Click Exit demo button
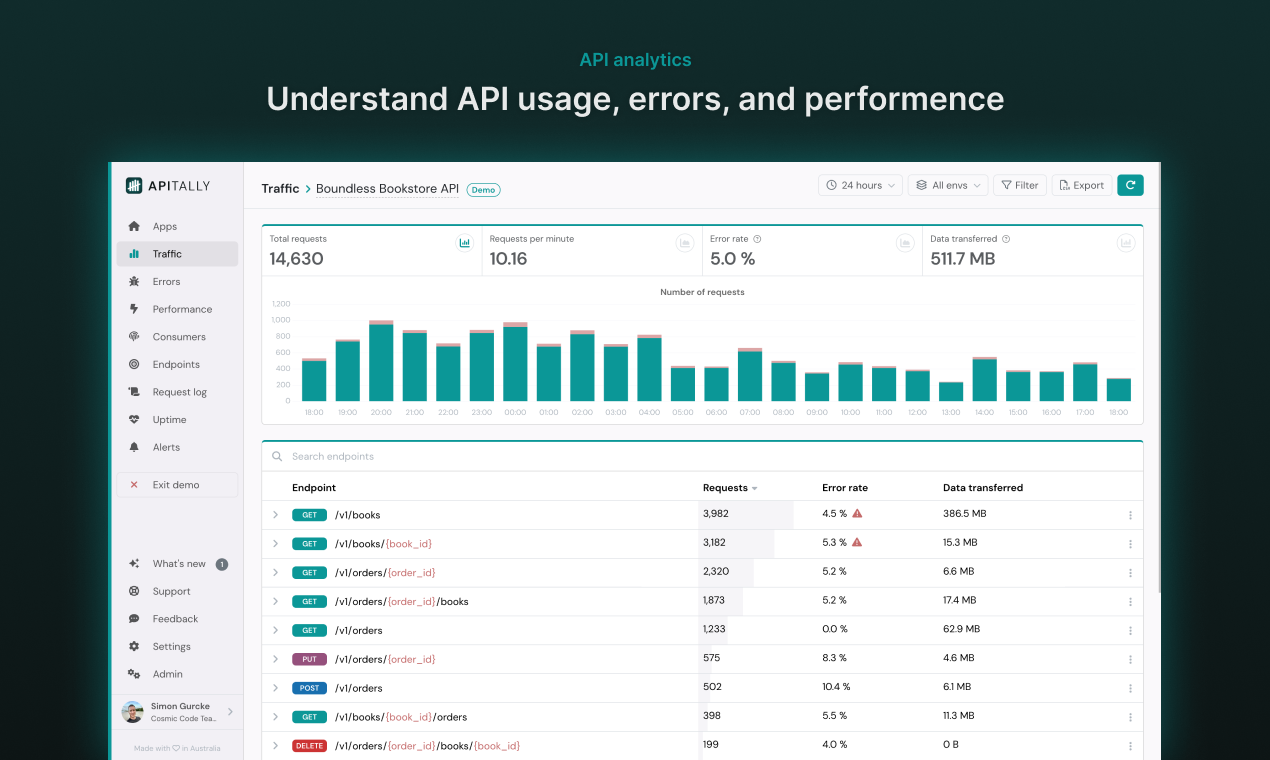This screenshot has width=1270, height=760. 177,485
